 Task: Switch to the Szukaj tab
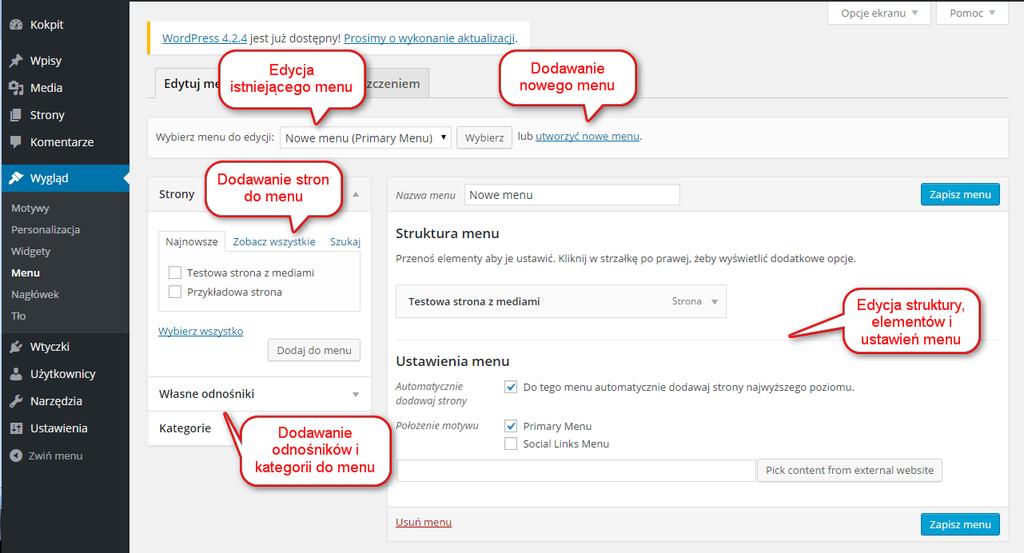[x=345, y=242]
